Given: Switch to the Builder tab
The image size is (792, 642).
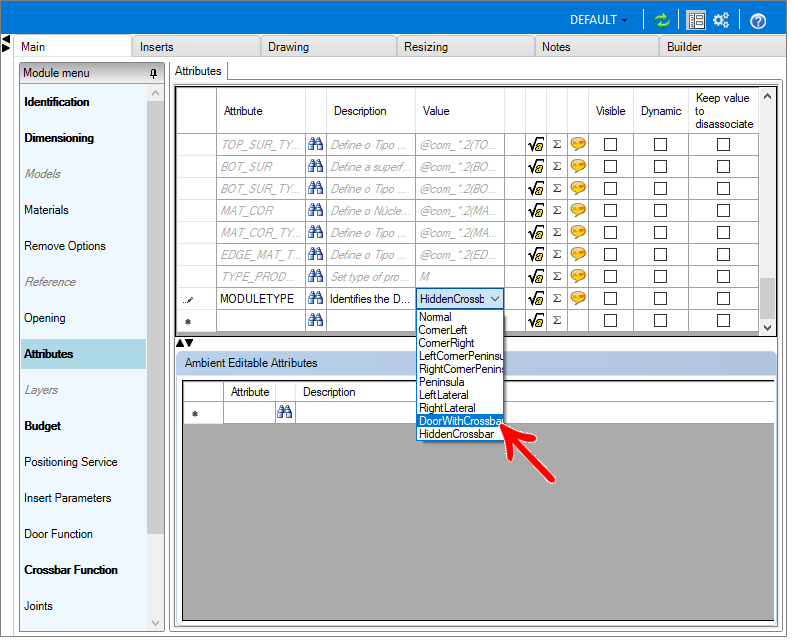Looking at the screenshot, I should pyautogui.click(x=725, y=47).
